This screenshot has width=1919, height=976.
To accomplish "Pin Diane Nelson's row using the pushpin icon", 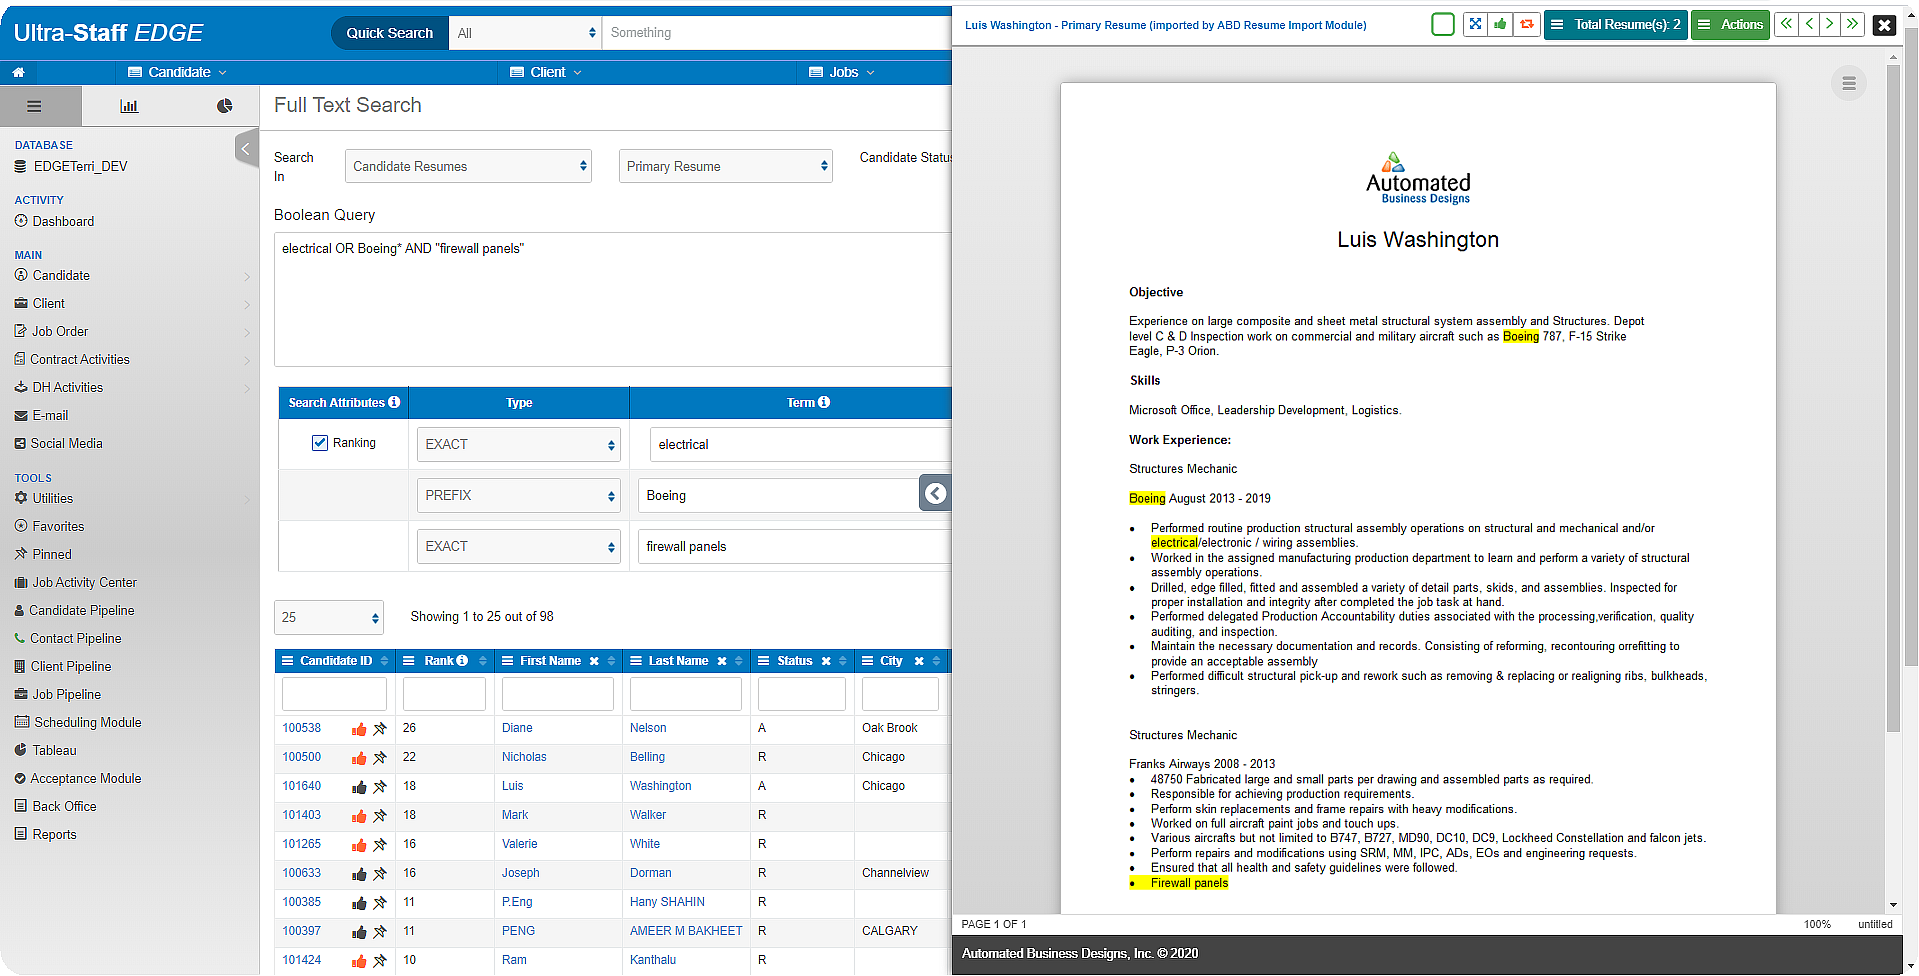I will tap(379, 728).
